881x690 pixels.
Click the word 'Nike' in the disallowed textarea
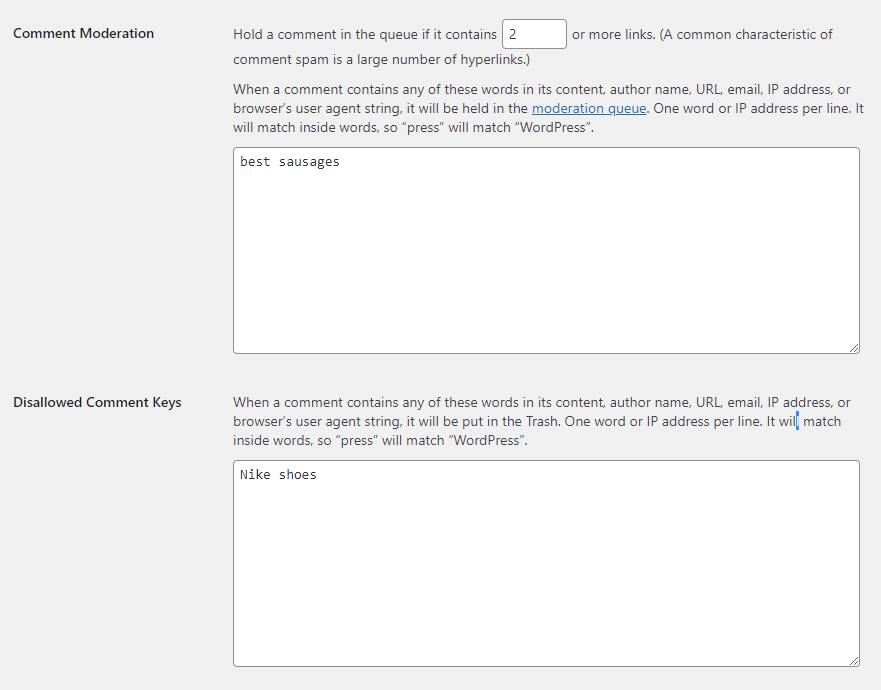[255, 475]
